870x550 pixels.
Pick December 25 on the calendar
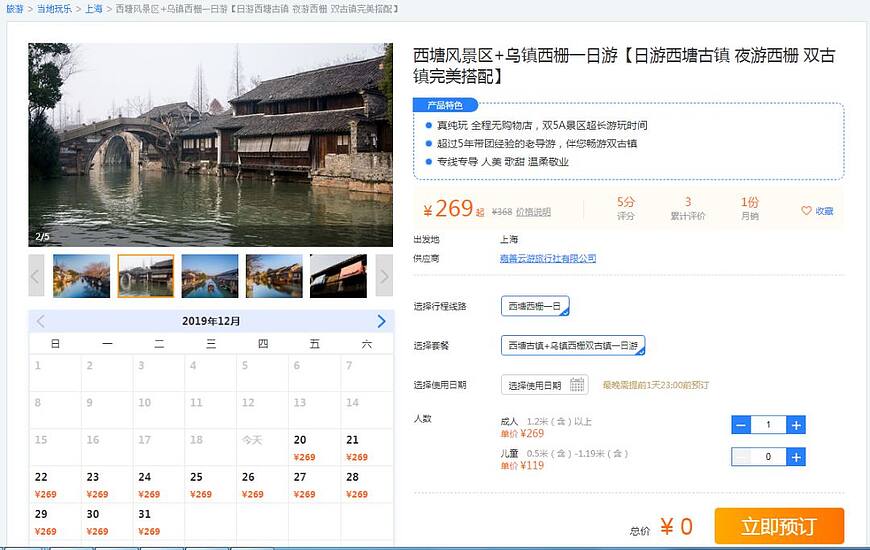(x=211, y=485)
